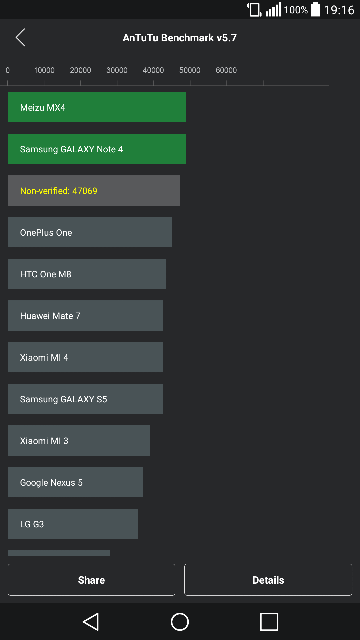
Task: Select the Google Nexus 5 bar
Action: click(x=76, y=482)
